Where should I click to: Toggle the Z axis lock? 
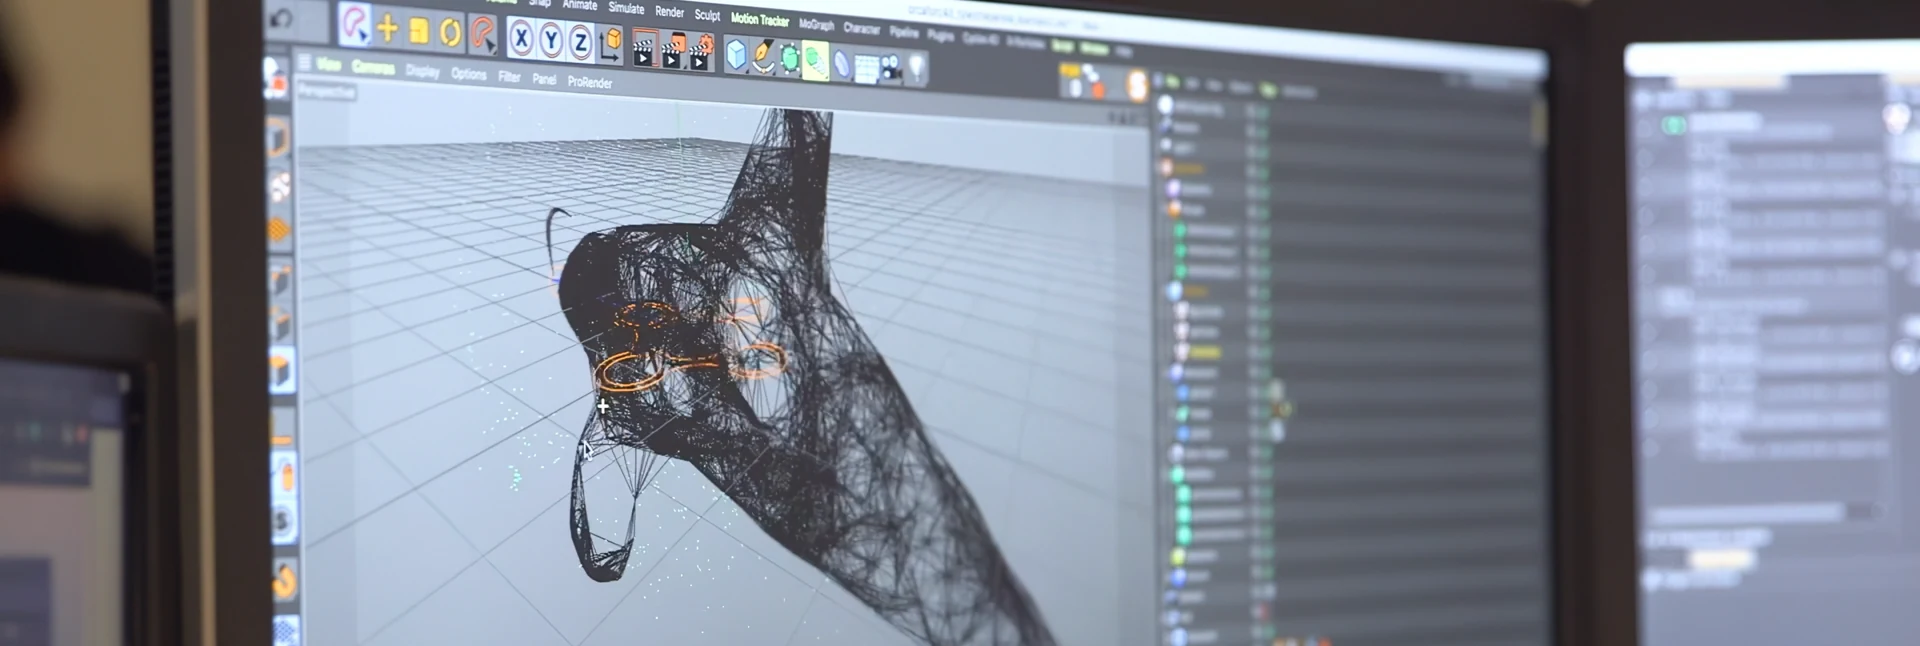click(580, 42)
